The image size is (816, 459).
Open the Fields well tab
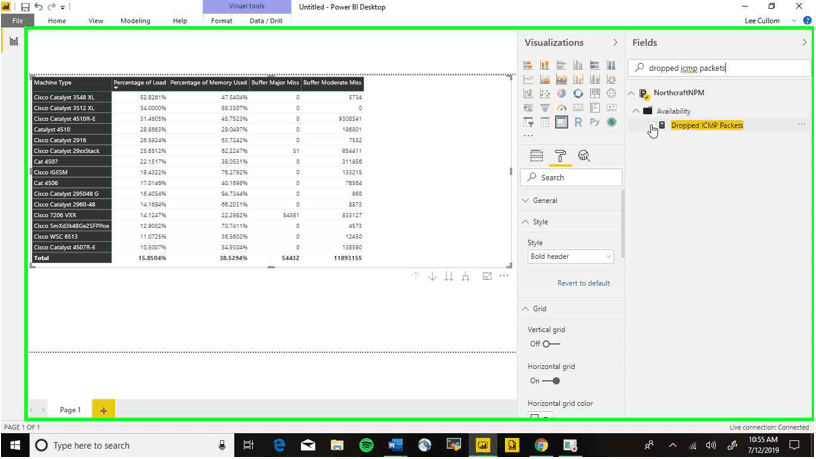pos(536,156)
